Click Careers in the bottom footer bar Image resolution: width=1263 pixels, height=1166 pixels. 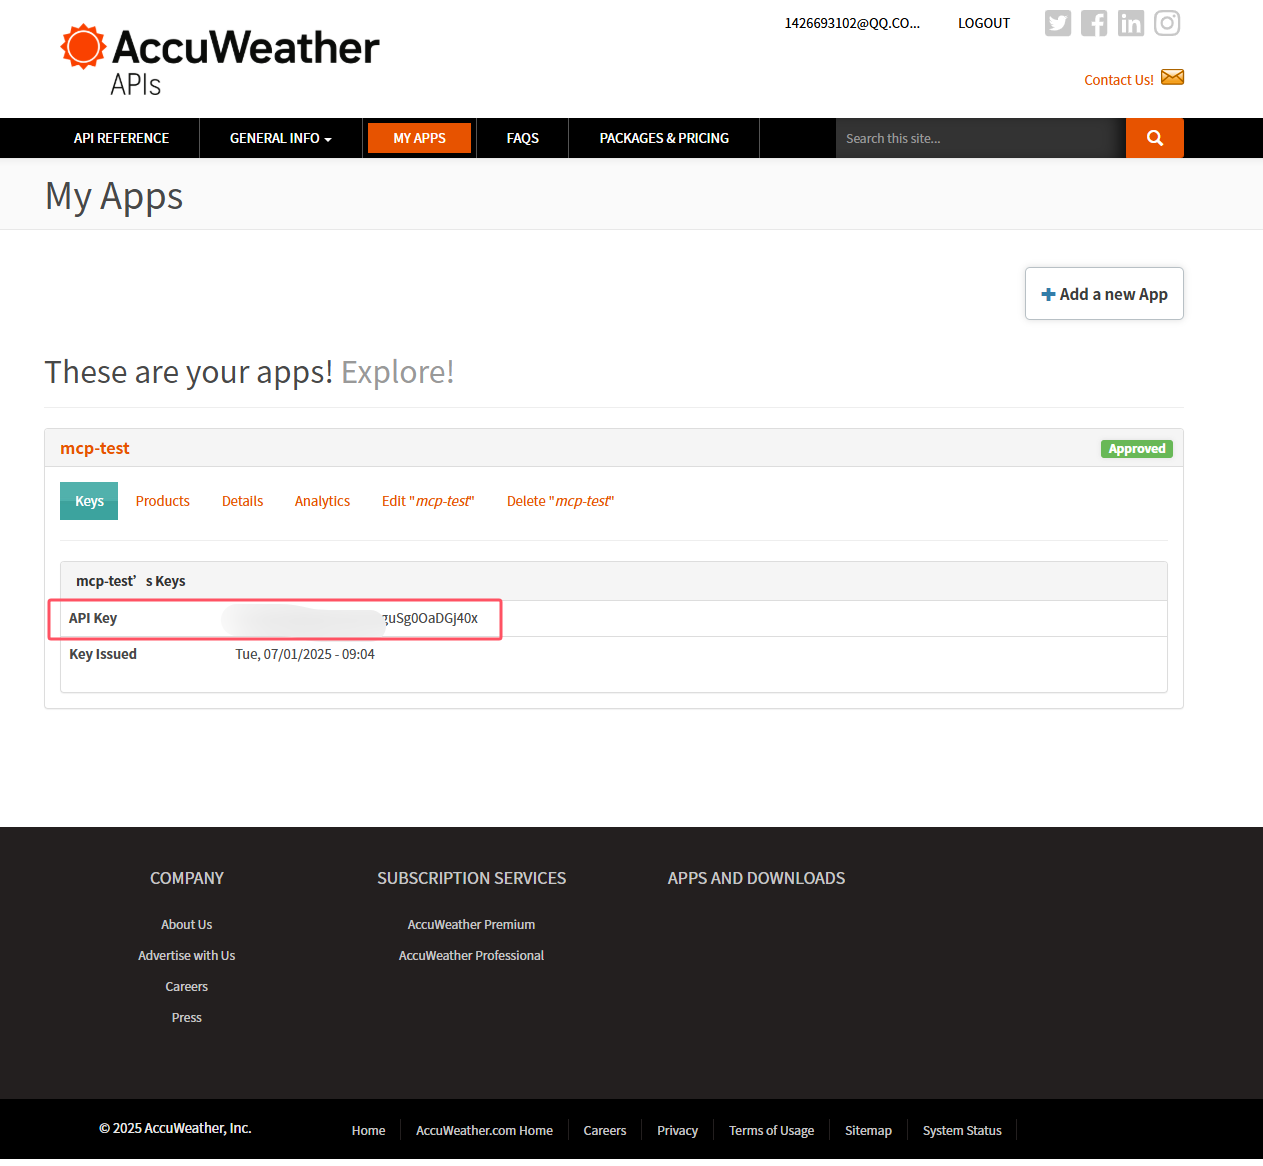pos(605,1130)
